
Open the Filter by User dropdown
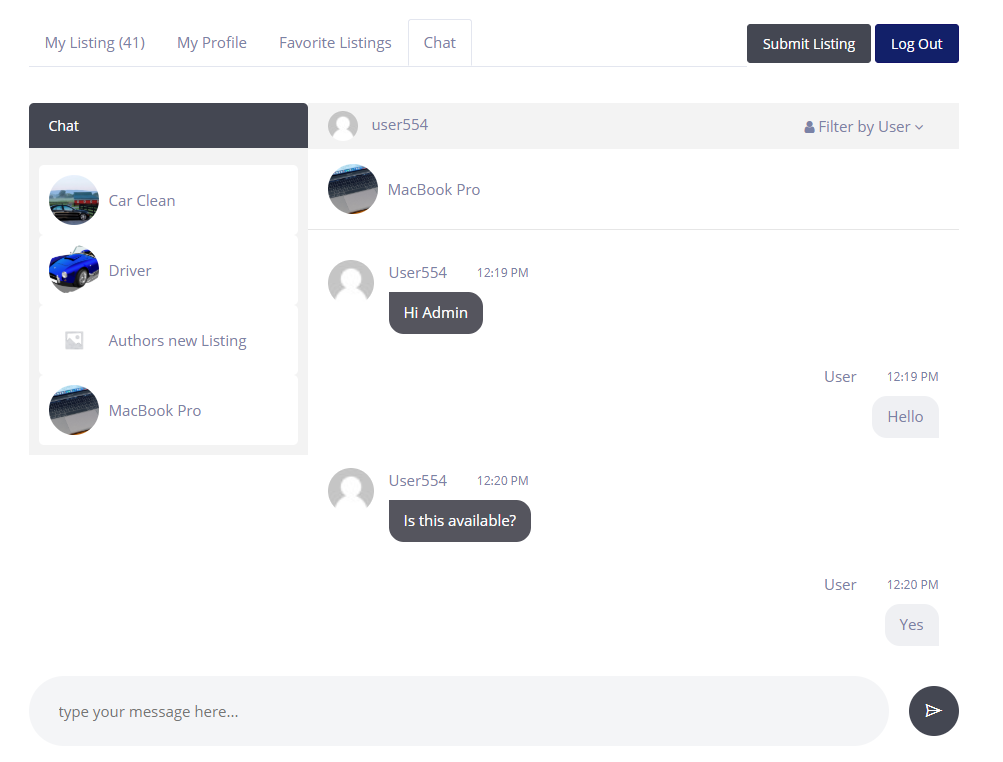coord(864,127)
